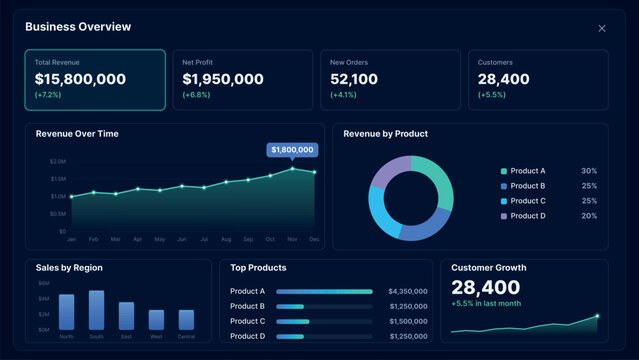Click the Product B progress bar

point(324,307)
